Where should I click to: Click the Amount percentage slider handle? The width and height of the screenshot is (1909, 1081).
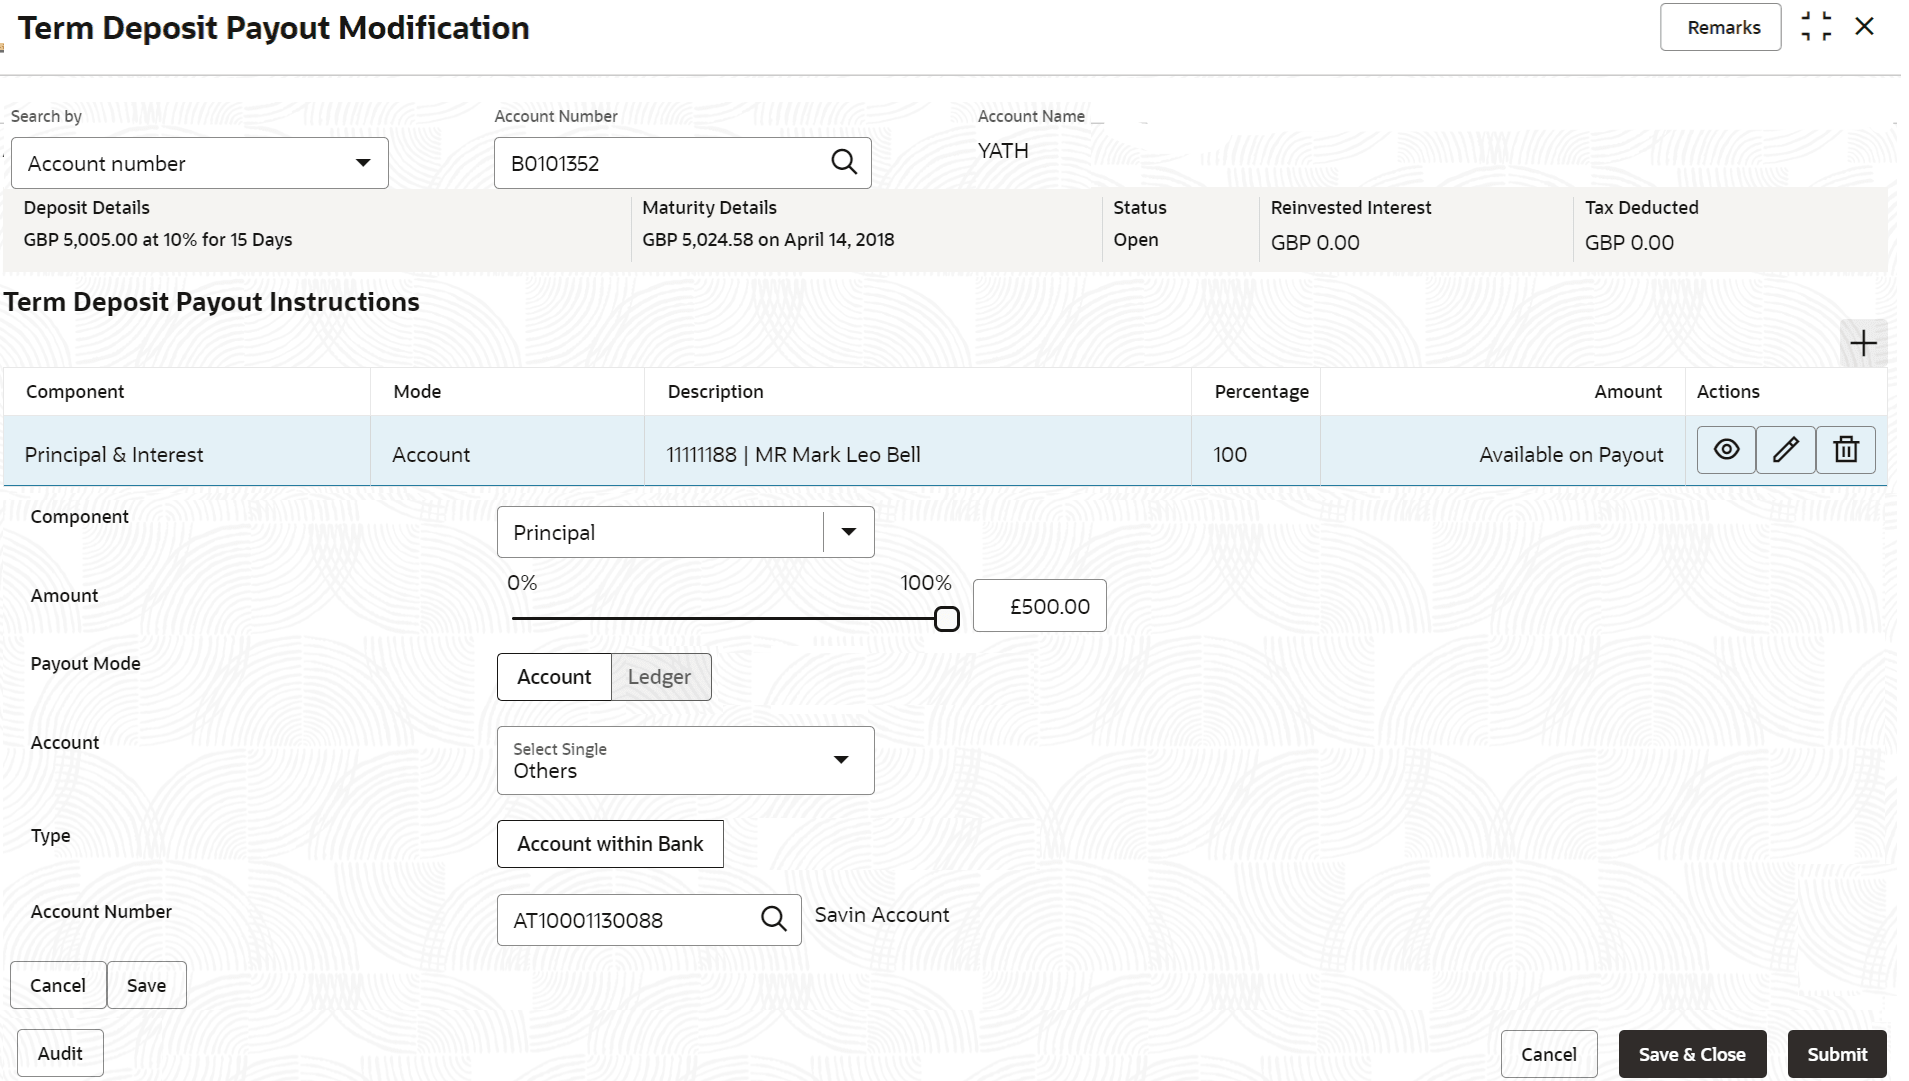tap(946, 619)
